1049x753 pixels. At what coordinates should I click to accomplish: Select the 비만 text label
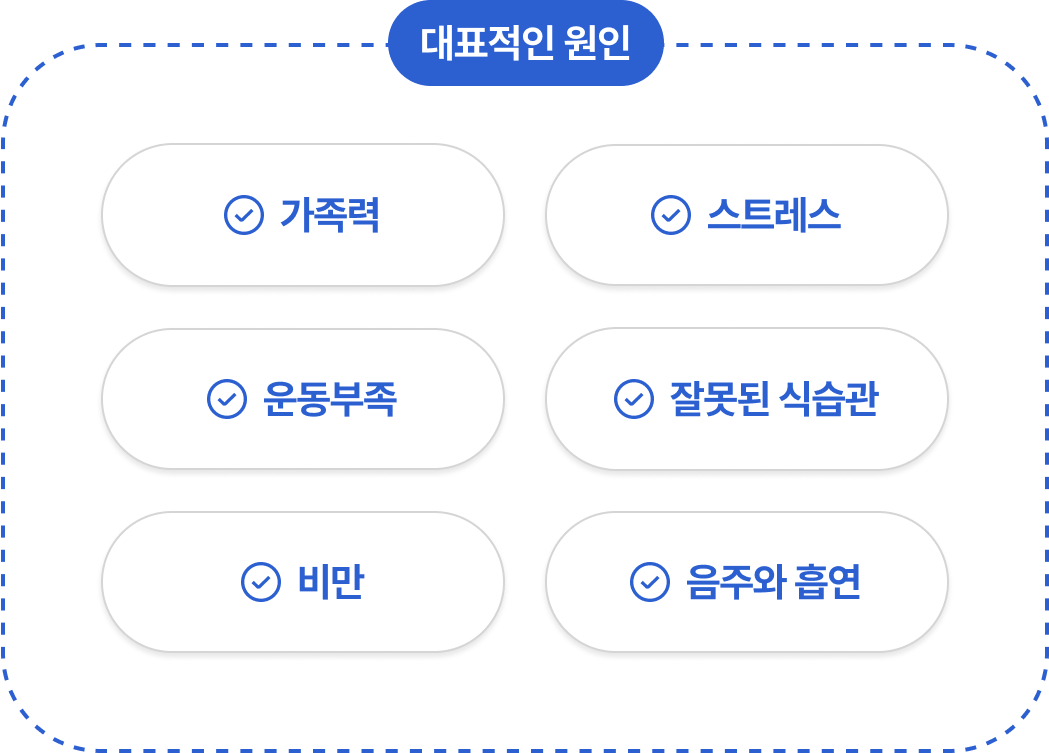click(x=330, y=582)
